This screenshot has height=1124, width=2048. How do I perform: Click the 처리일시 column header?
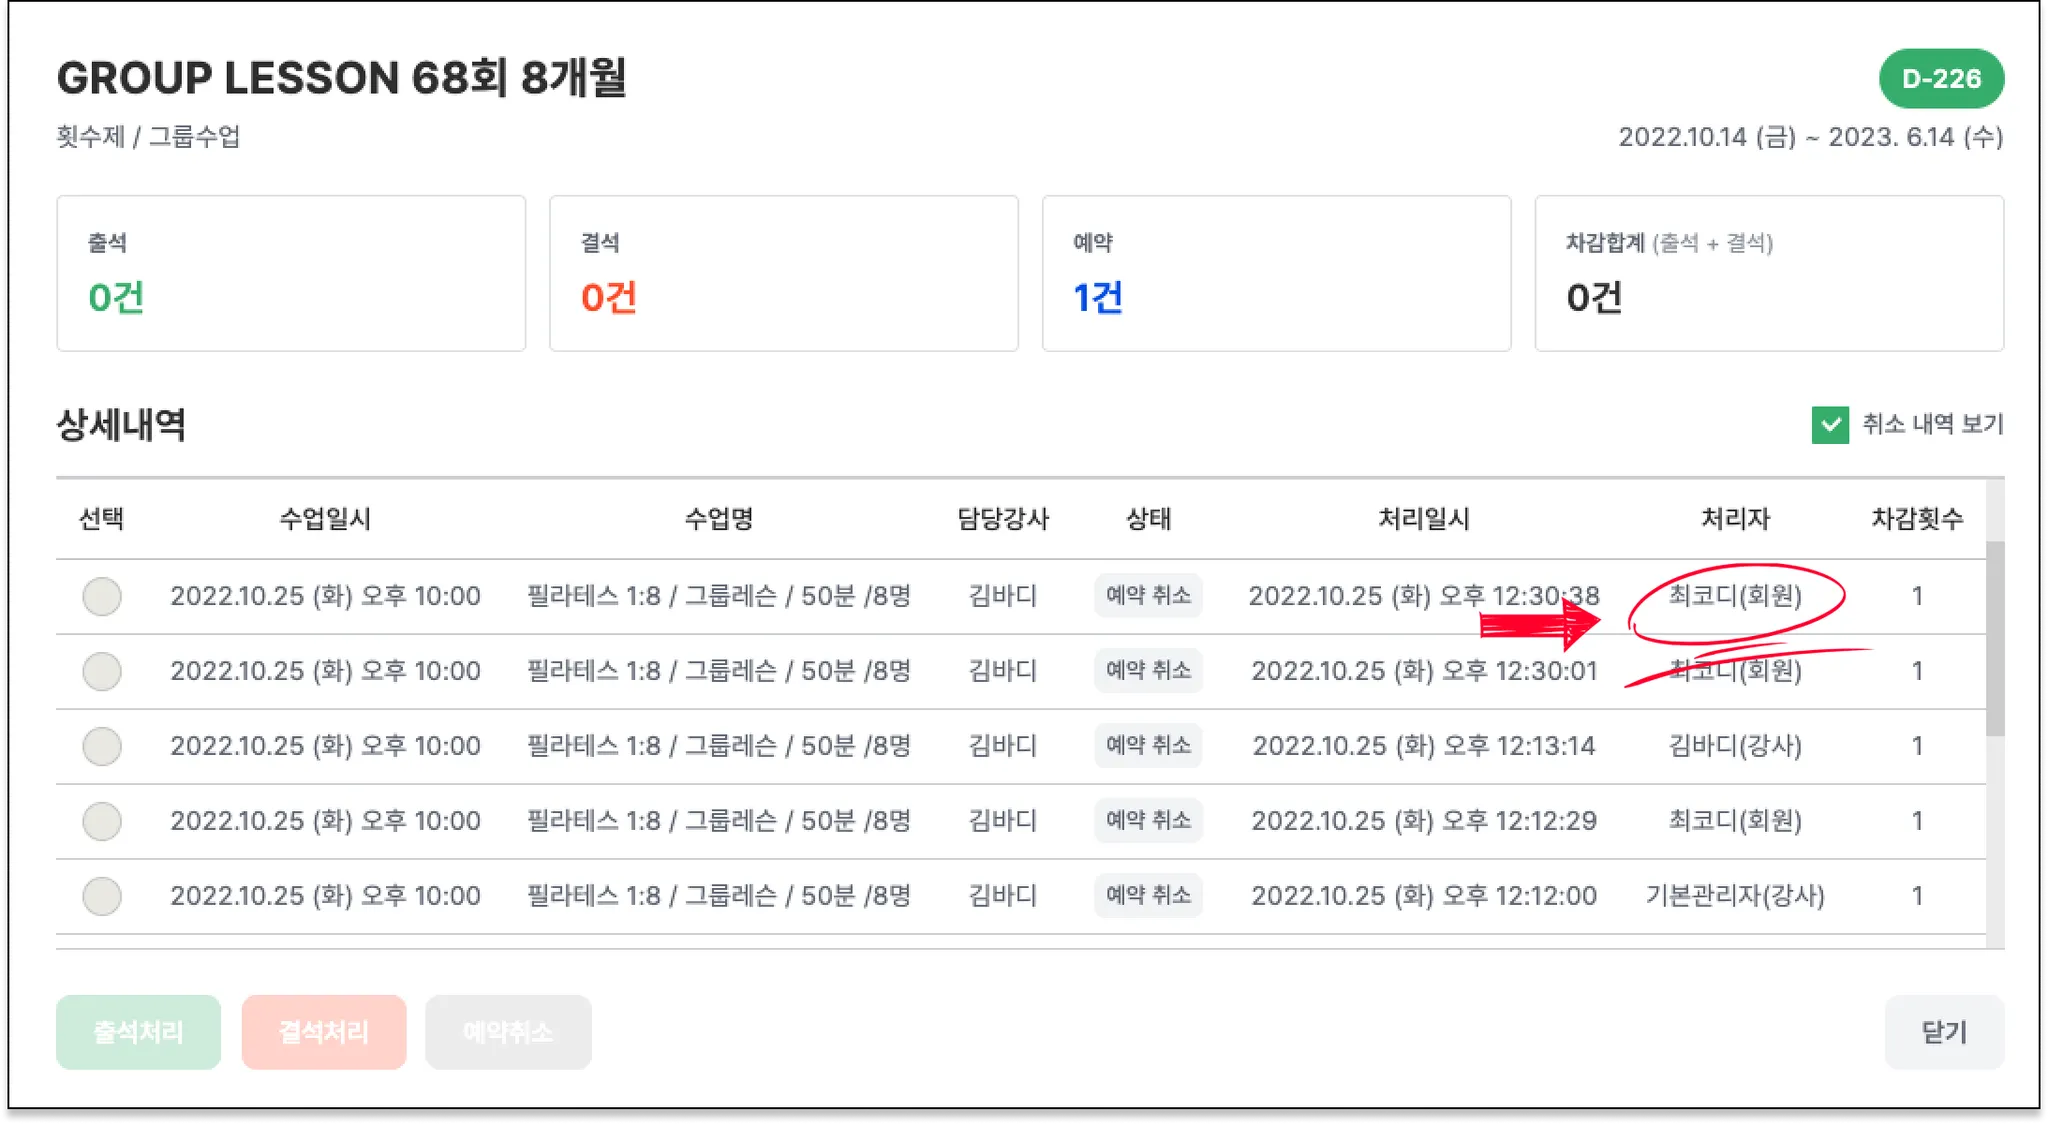pos(1424,519)
